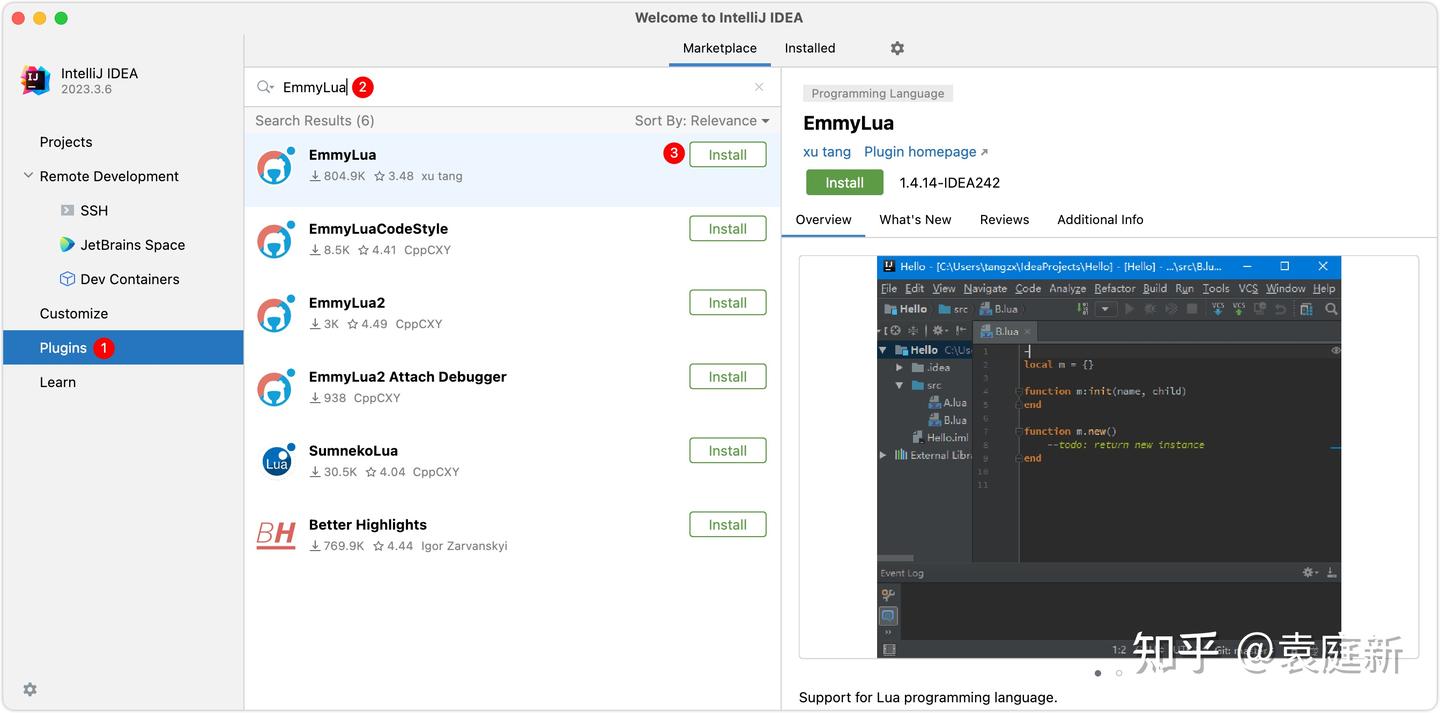1440x713 pixels.
Task: Install the EmmyLuaCodeStyle plugin
Action: 728,229
